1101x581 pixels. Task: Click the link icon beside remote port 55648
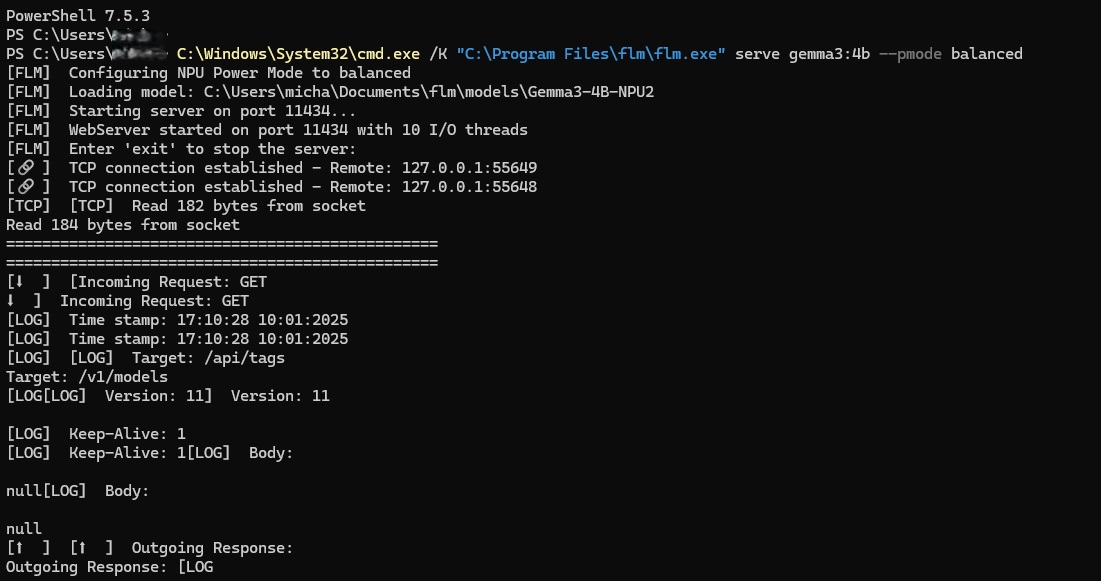tap(28, 187)
